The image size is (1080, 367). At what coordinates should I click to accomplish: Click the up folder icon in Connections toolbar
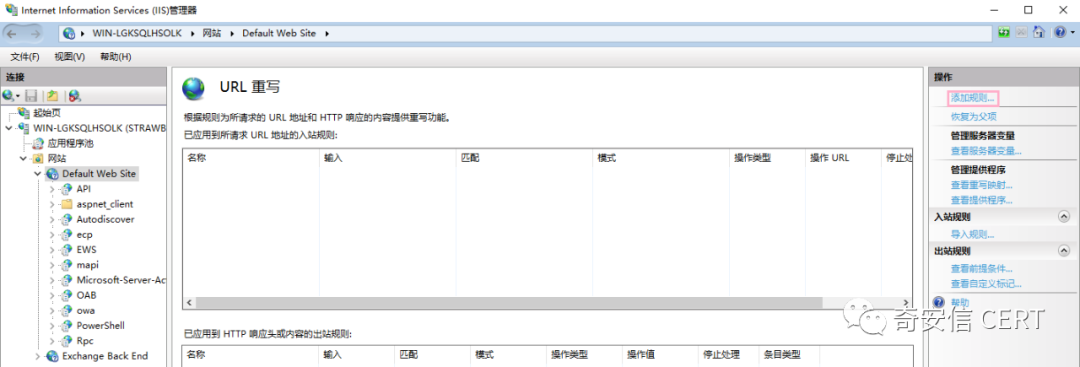pyautogui.click(x=52, y=96)
